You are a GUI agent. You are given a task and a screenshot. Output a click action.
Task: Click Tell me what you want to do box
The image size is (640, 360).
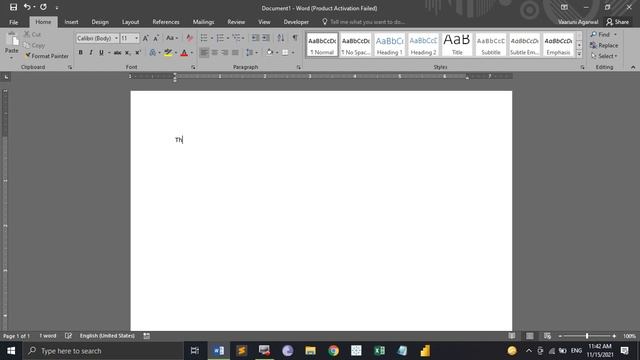(367, 22)
